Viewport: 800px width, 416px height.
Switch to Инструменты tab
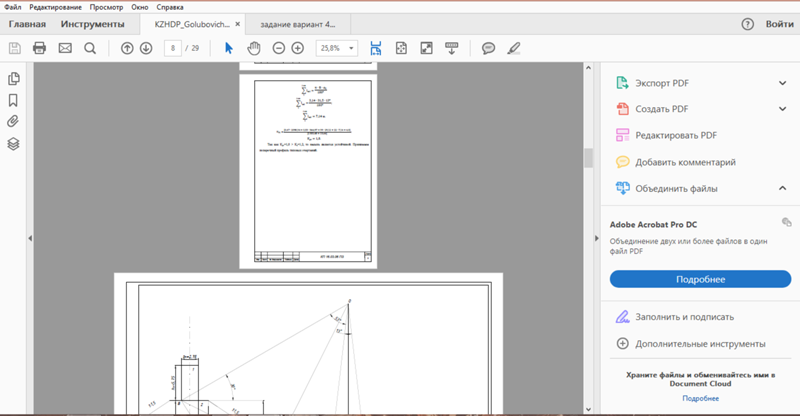click(x=92, y=24)
